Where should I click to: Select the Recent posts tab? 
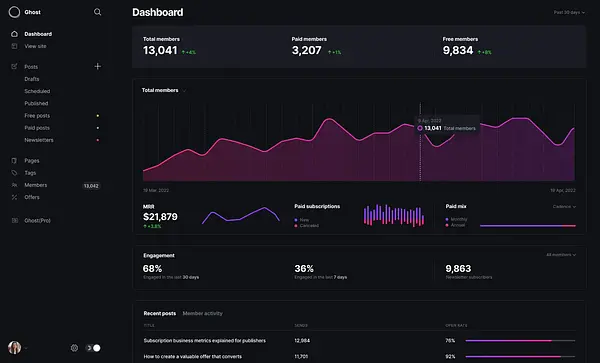click(160, 313)
